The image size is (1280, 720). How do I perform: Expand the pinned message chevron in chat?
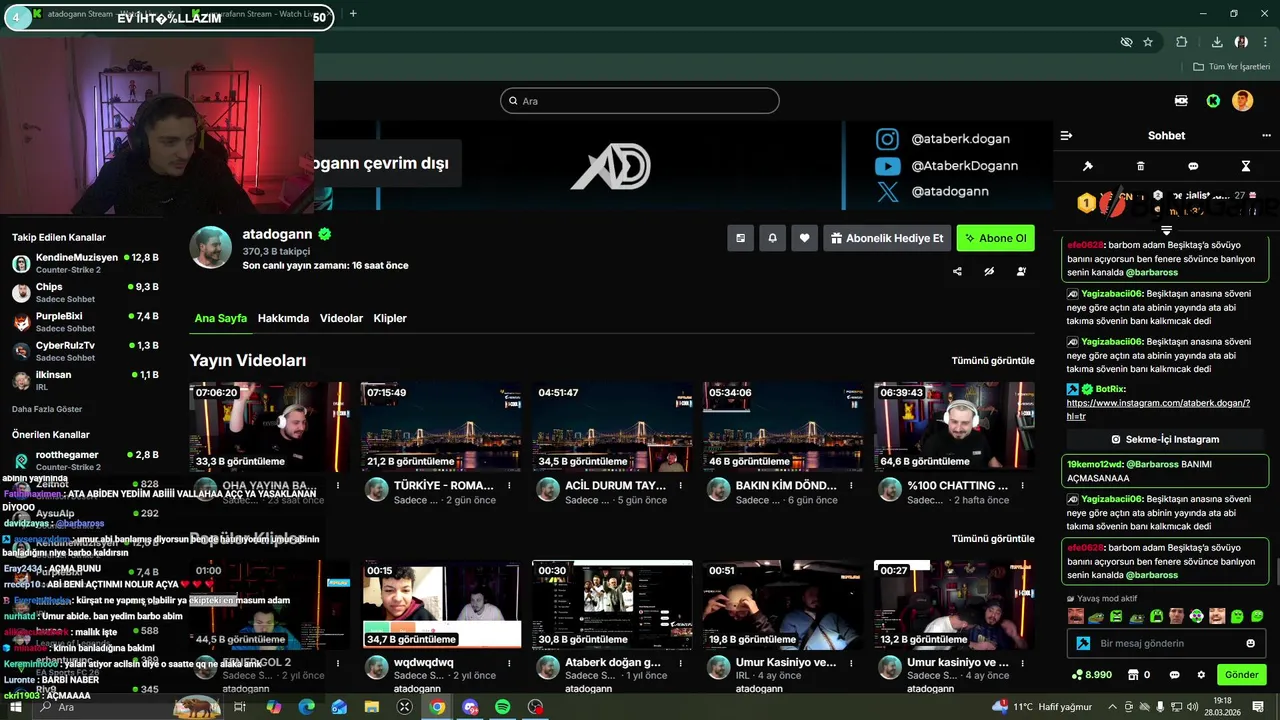(1166, 231)
